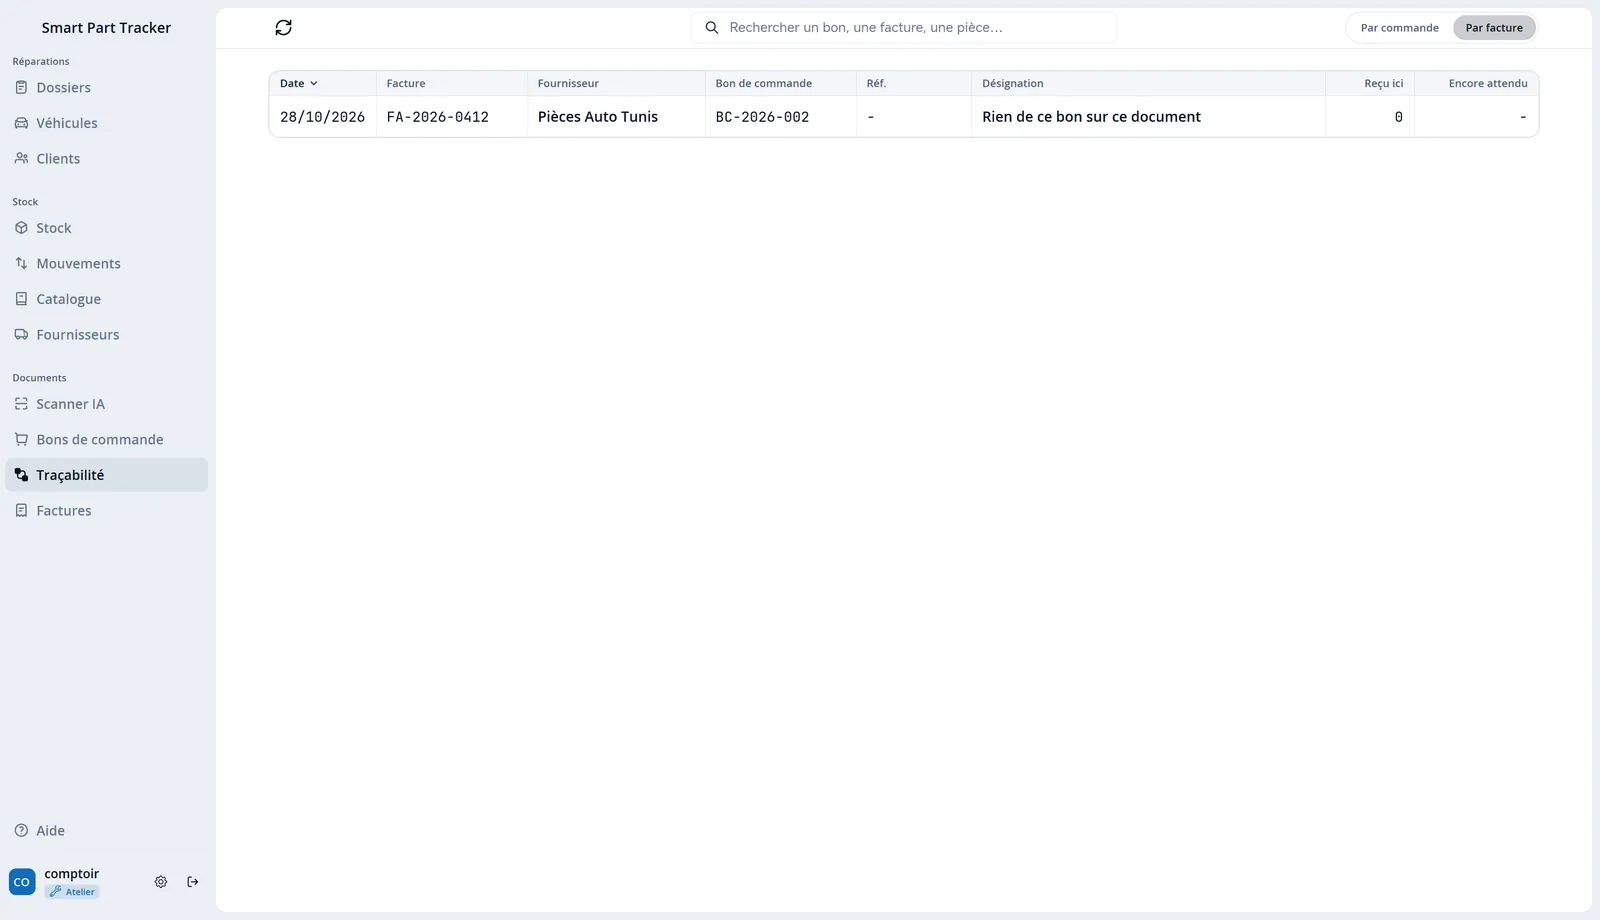Select invoice number FA-2026-0412
Image resolution: width=1600 pixels, height=920 pixels.
click(x=438, y=117)
